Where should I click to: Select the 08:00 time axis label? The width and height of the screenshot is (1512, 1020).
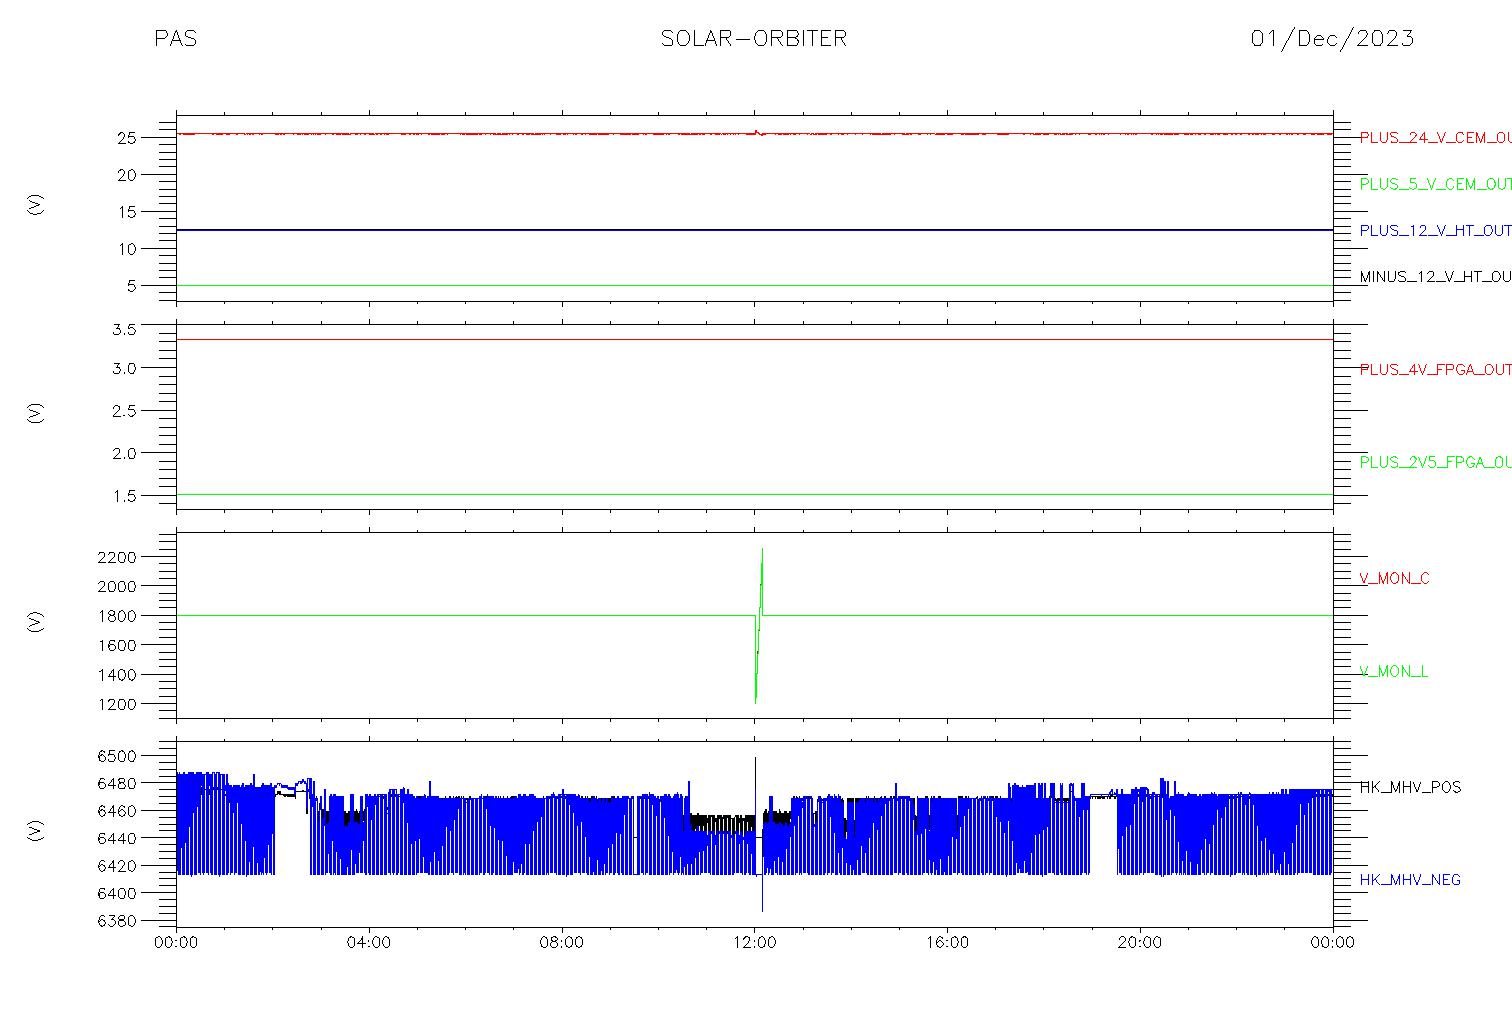click(562, 943)
